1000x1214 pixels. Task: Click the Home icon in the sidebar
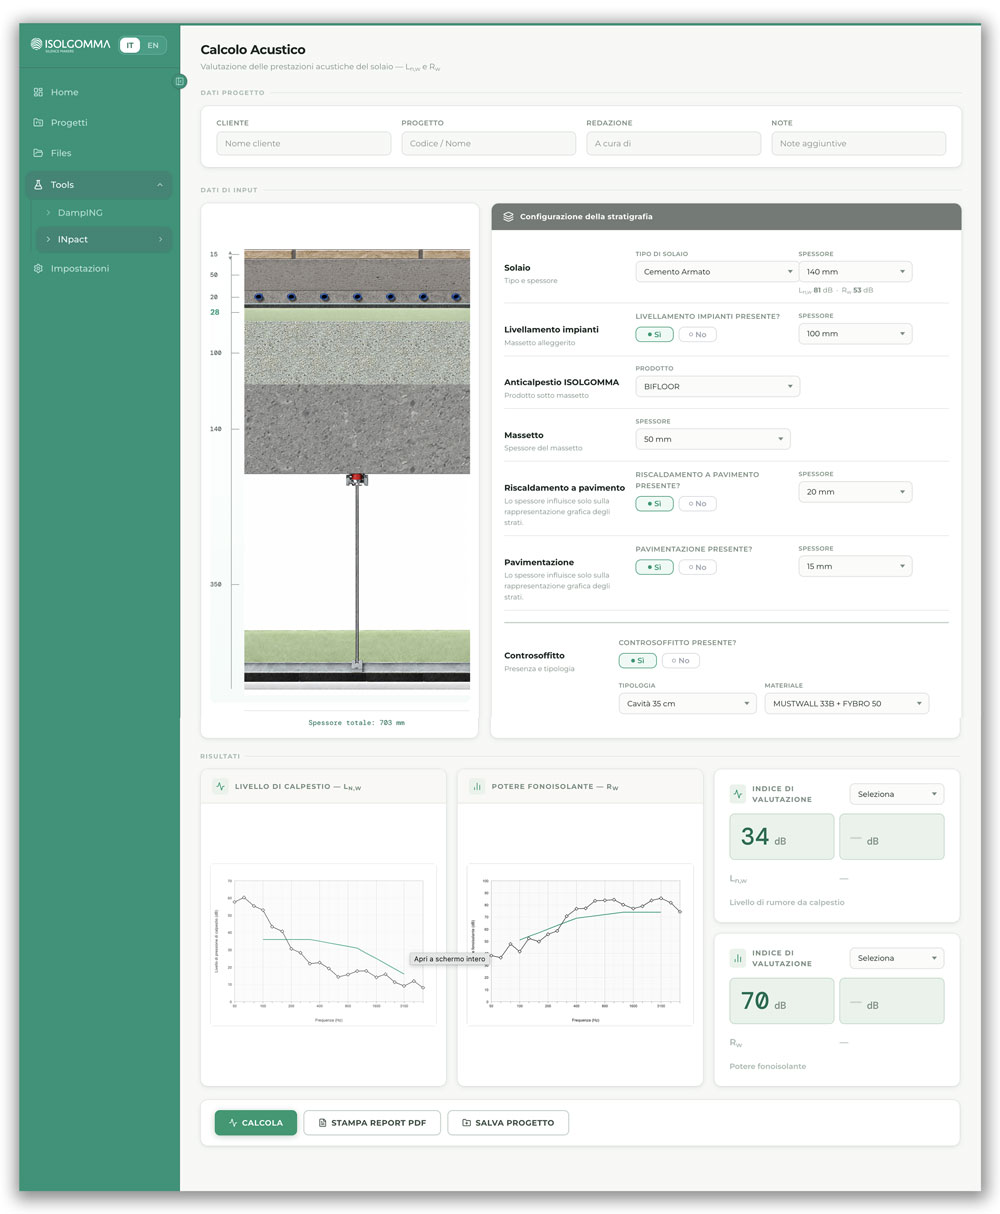pos(38,92)
